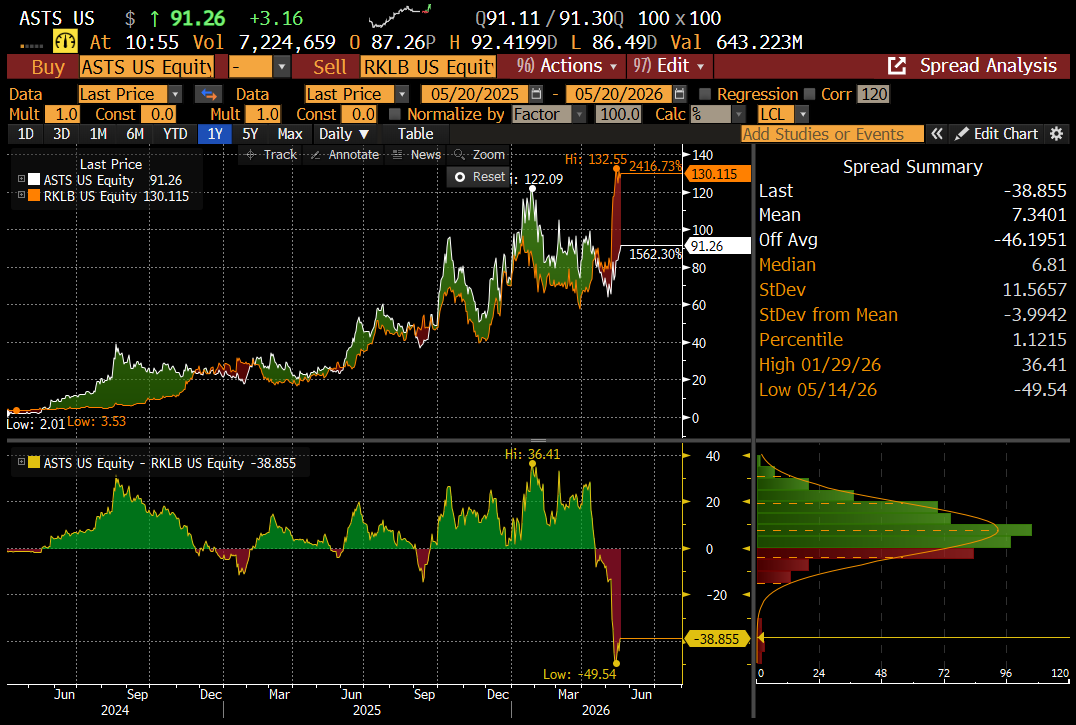Click the first Mult 1.0 field

pos(62,114)
